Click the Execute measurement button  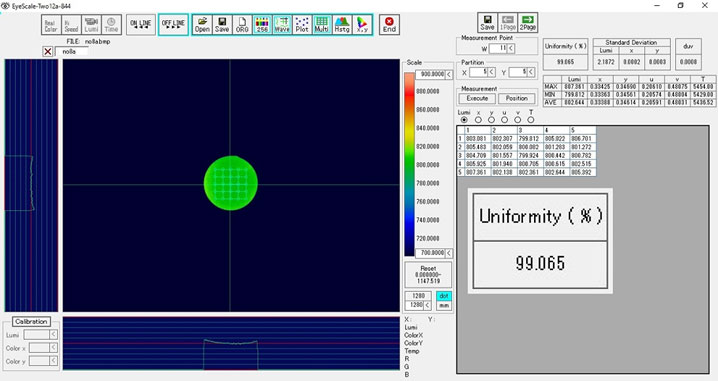(477, 98)
